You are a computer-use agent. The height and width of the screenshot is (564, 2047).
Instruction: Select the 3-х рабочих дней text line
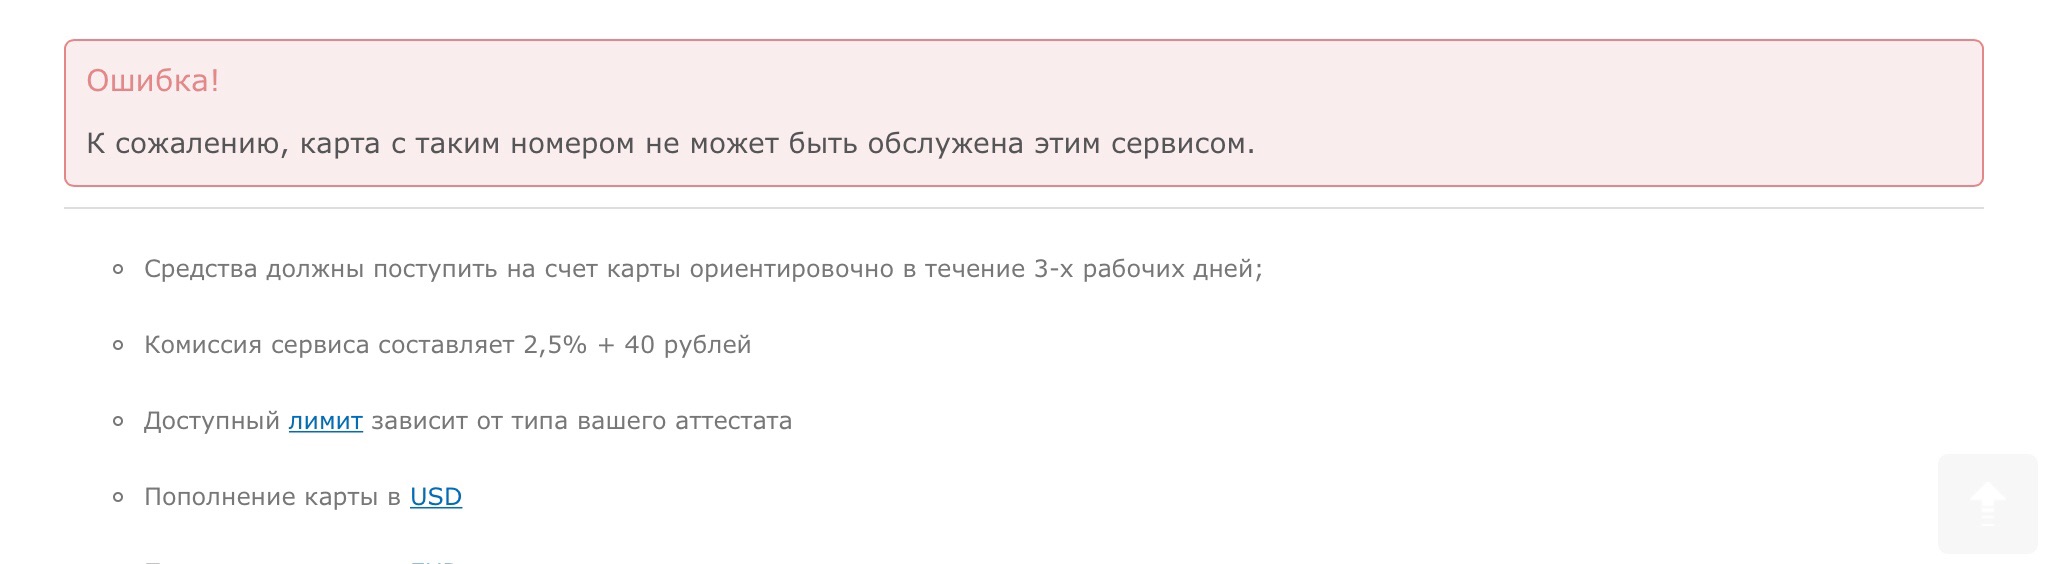point(703,269)
